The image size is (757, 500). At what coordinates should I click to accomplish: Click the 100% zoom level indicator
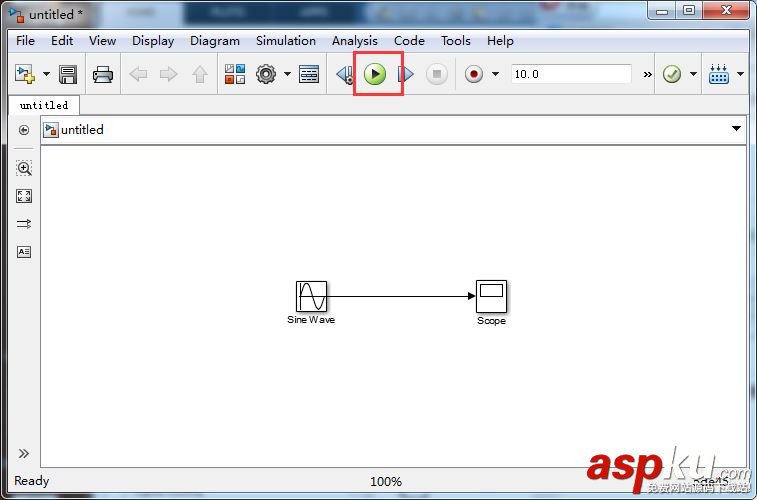pyautogui.click(x=386, y=482)
